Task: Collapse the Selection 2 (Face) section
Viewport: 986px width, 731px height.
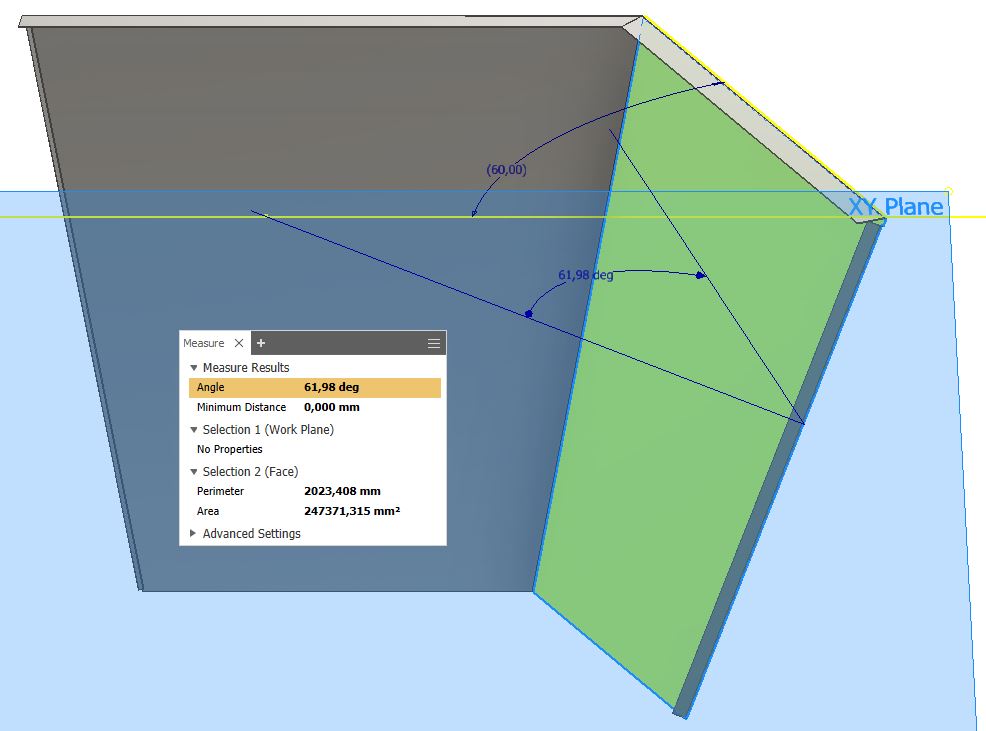Action: click(192, 471)
